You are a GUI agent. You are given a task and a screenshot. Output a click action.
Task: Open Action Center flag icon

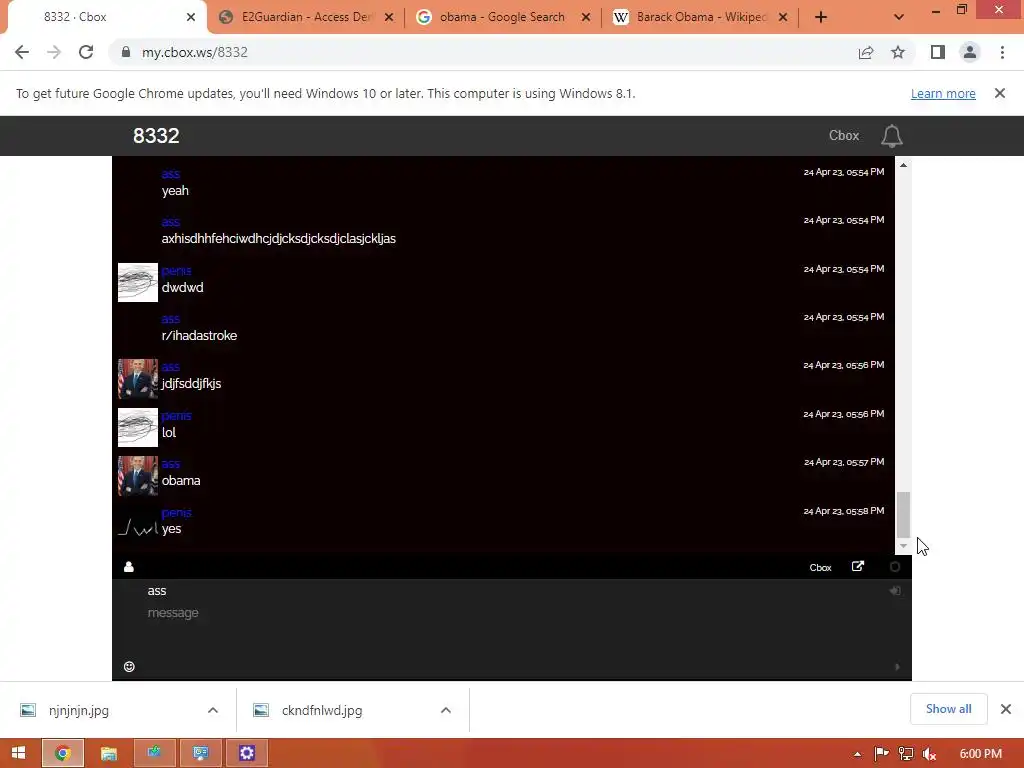882,754
